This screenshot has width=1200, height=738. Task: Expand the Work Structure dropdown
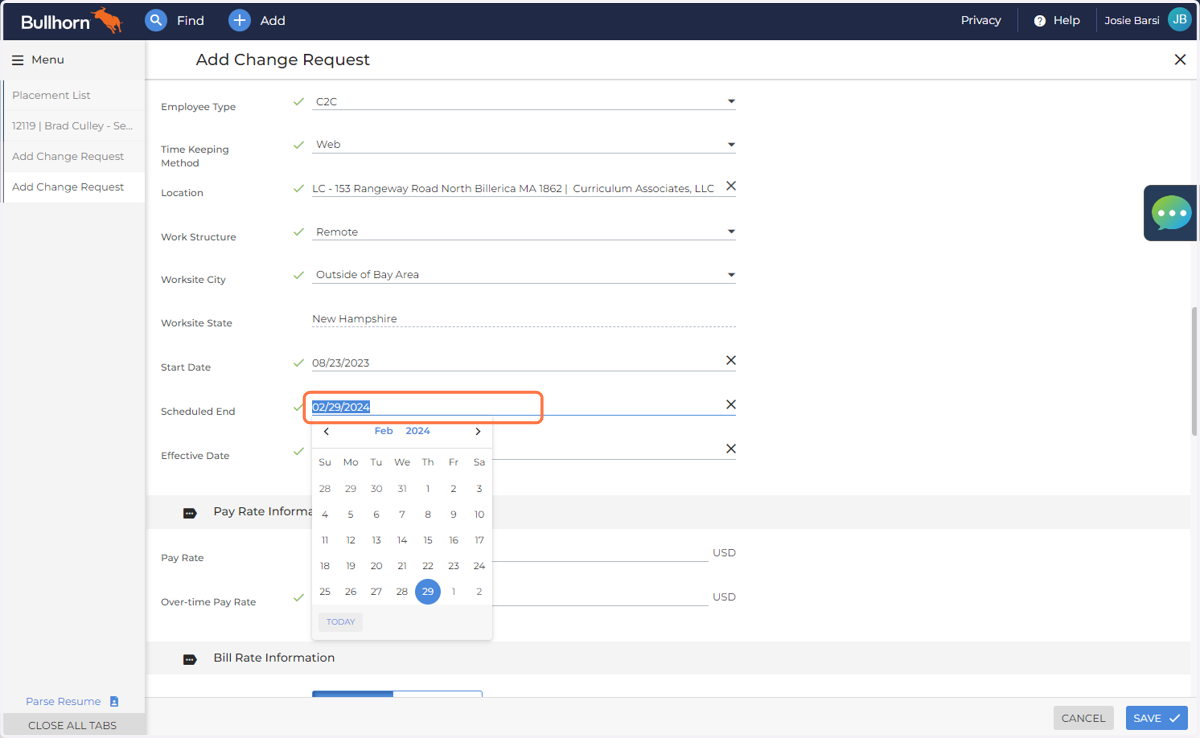point(731,232)
